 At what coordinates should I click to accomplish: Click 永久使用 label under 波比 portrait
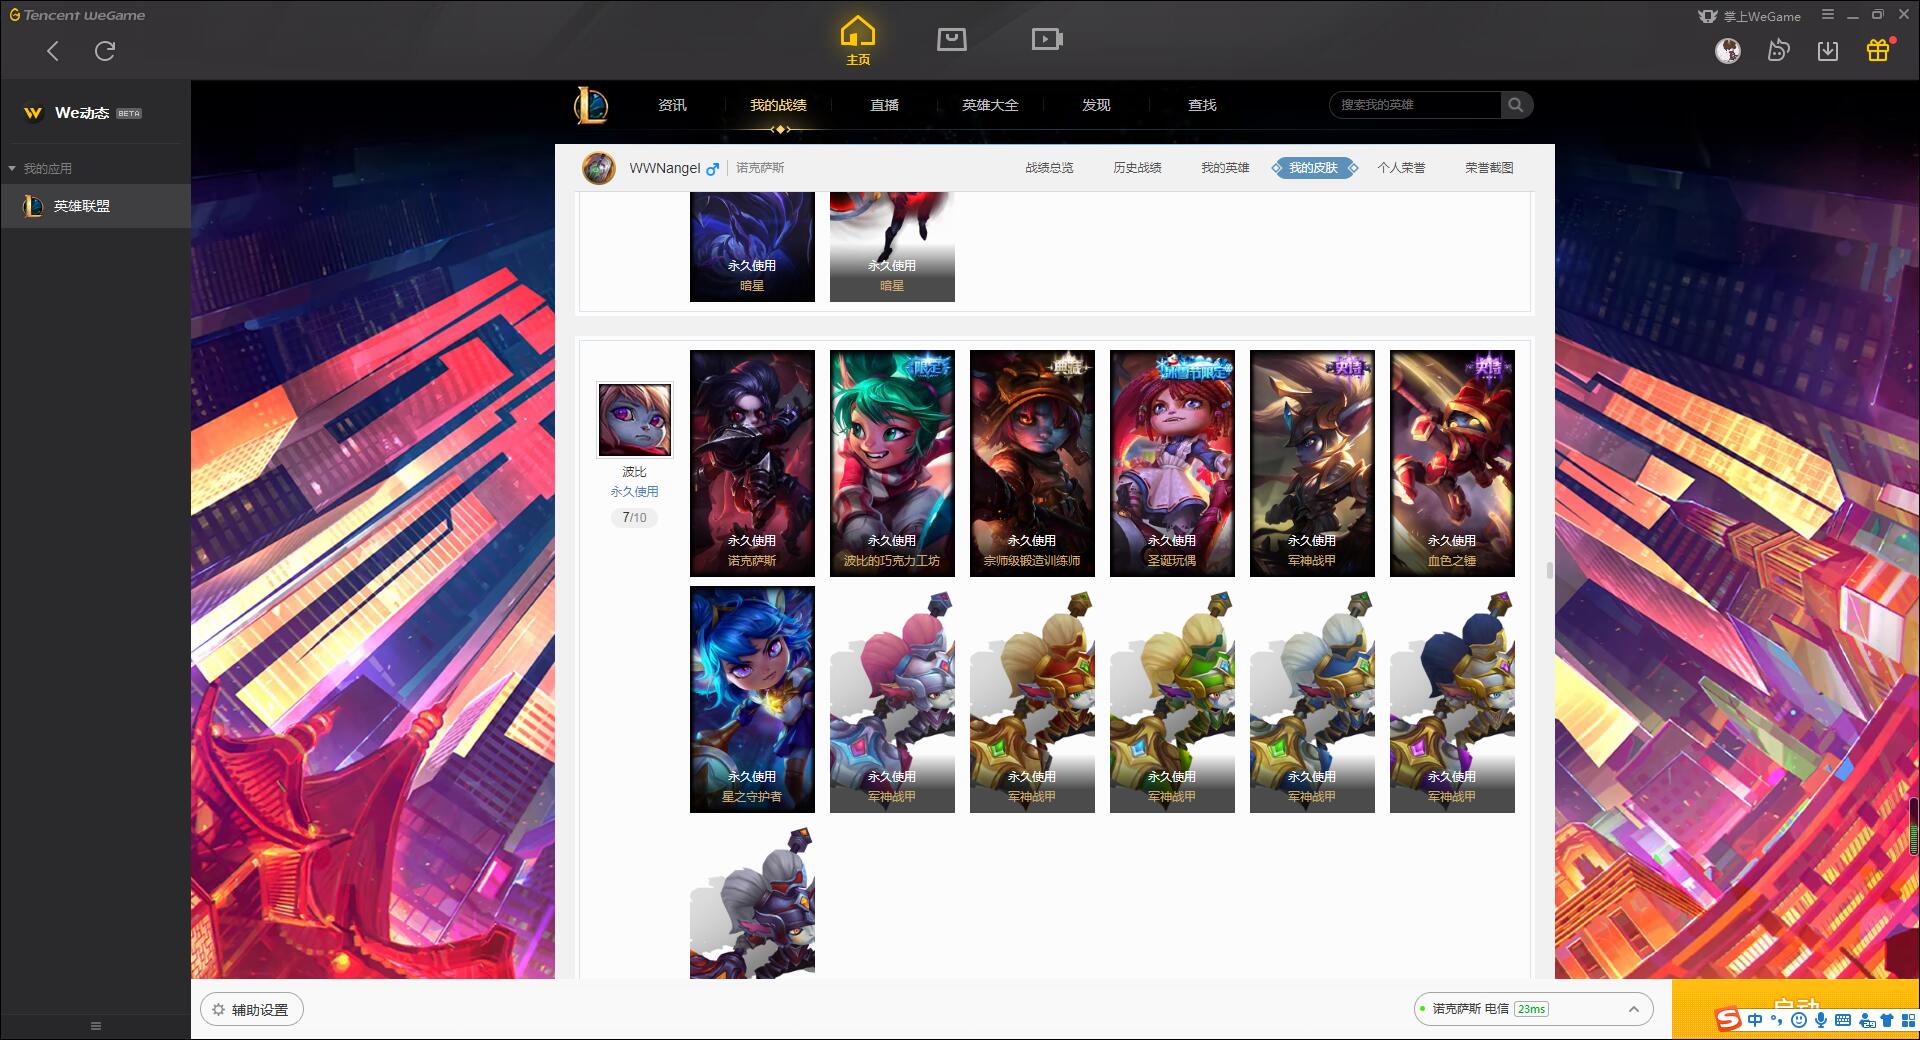point(634,492)
